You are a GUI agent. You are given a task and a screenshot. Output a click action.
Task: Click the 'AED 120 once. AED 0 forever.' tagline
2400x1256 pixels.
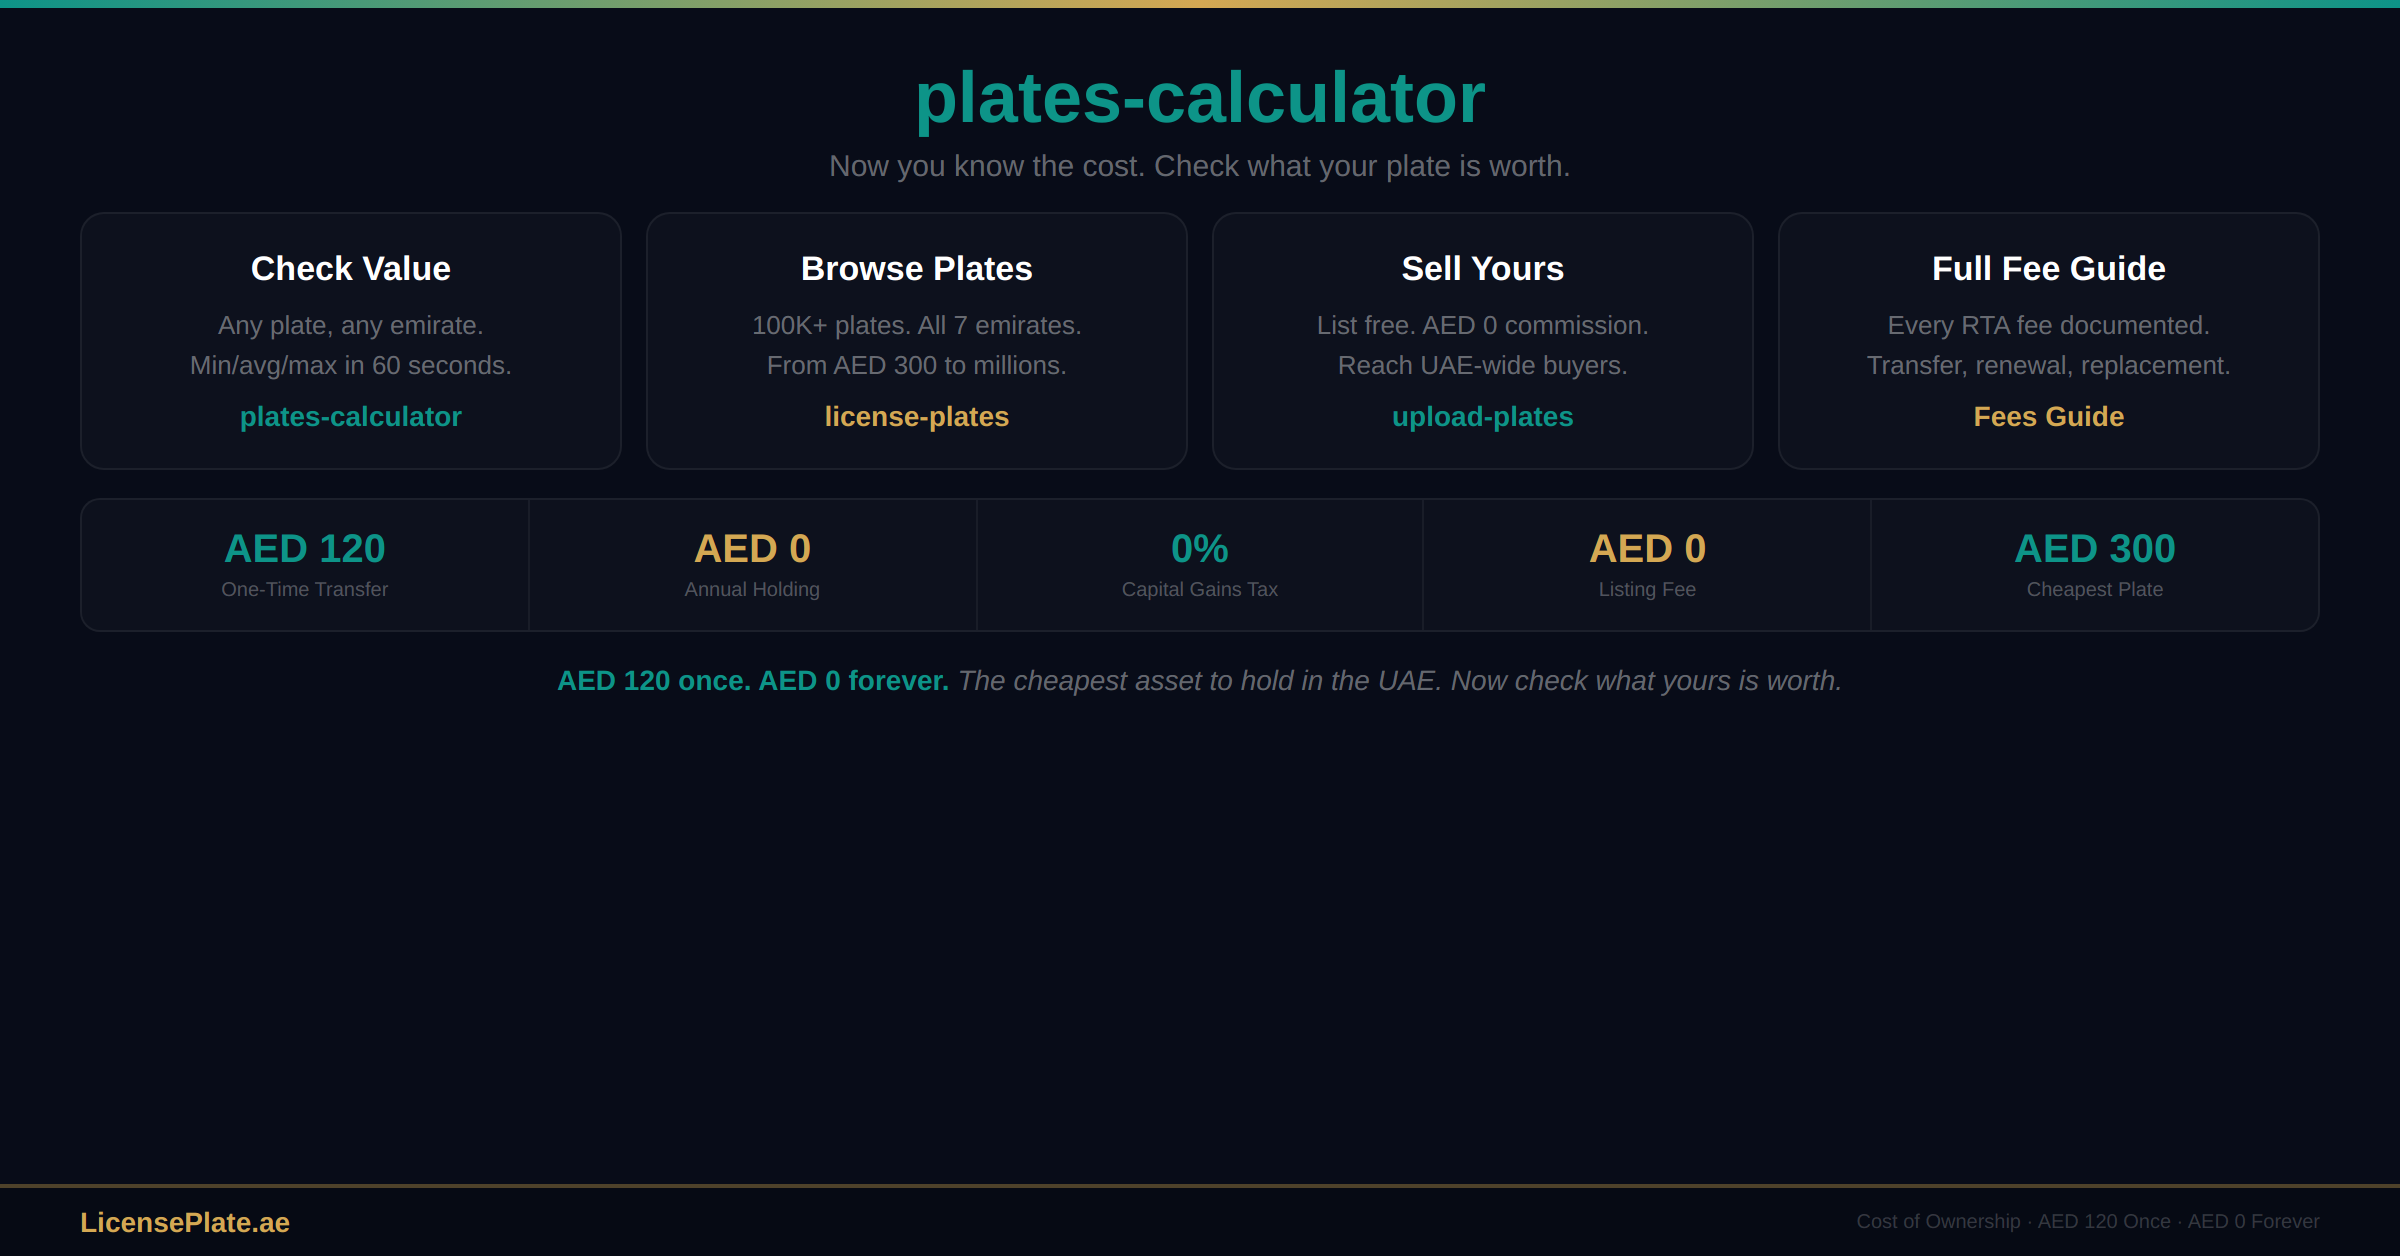tap(752, 681)
